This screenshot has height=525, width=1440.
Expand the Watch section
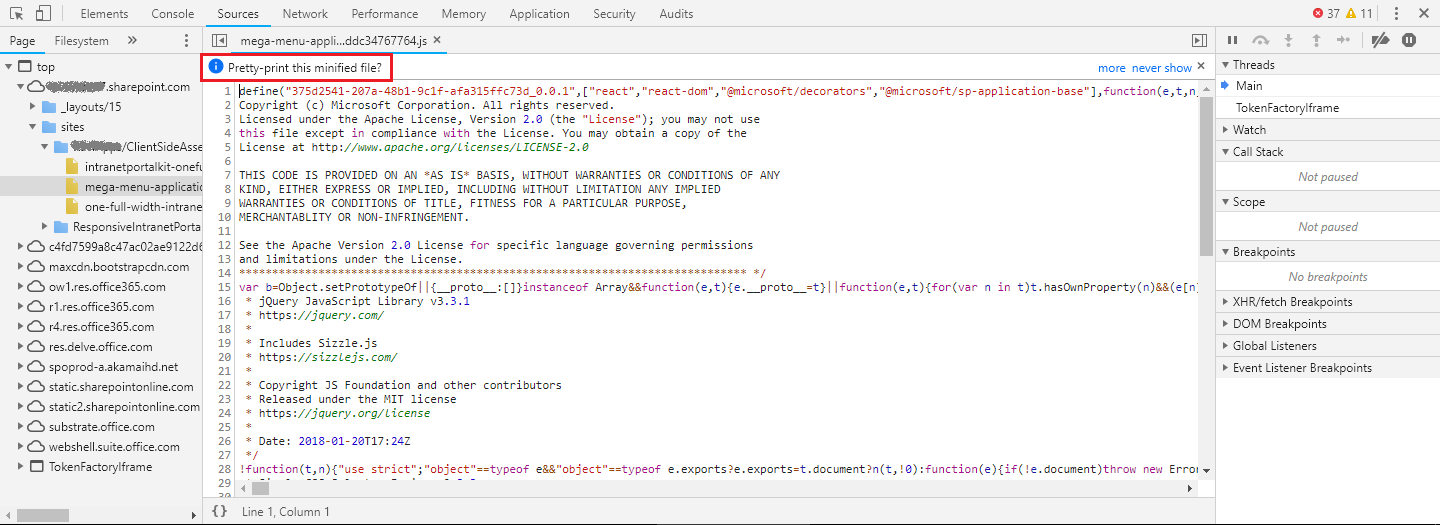(1249, 129)
